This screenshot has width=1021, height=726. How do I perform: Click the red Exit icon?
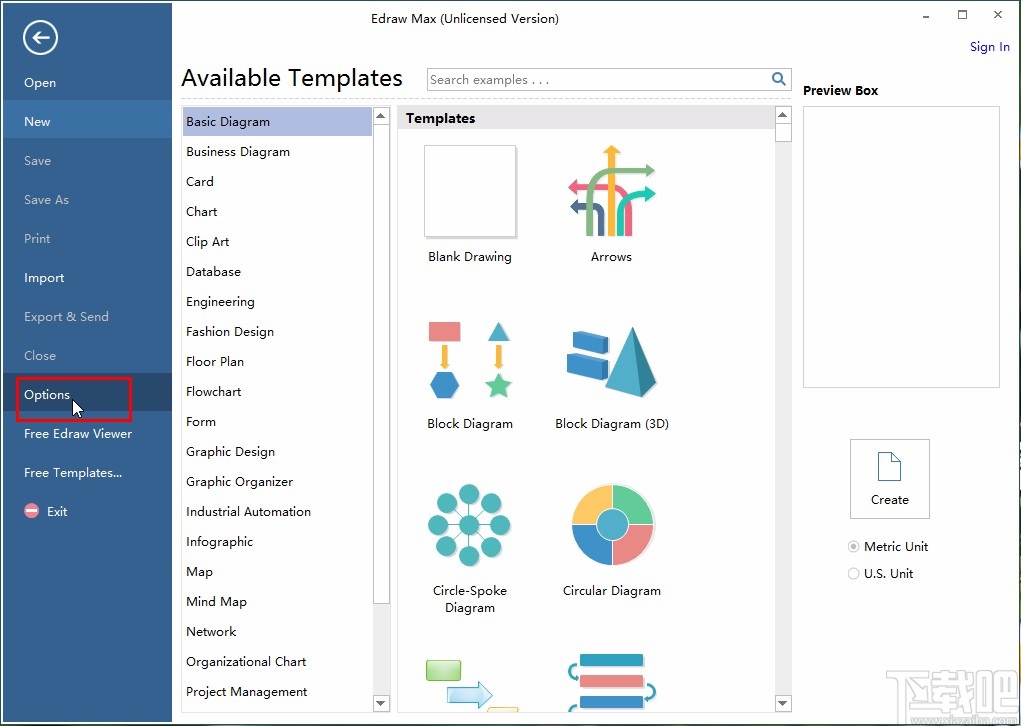click(32, 511)
